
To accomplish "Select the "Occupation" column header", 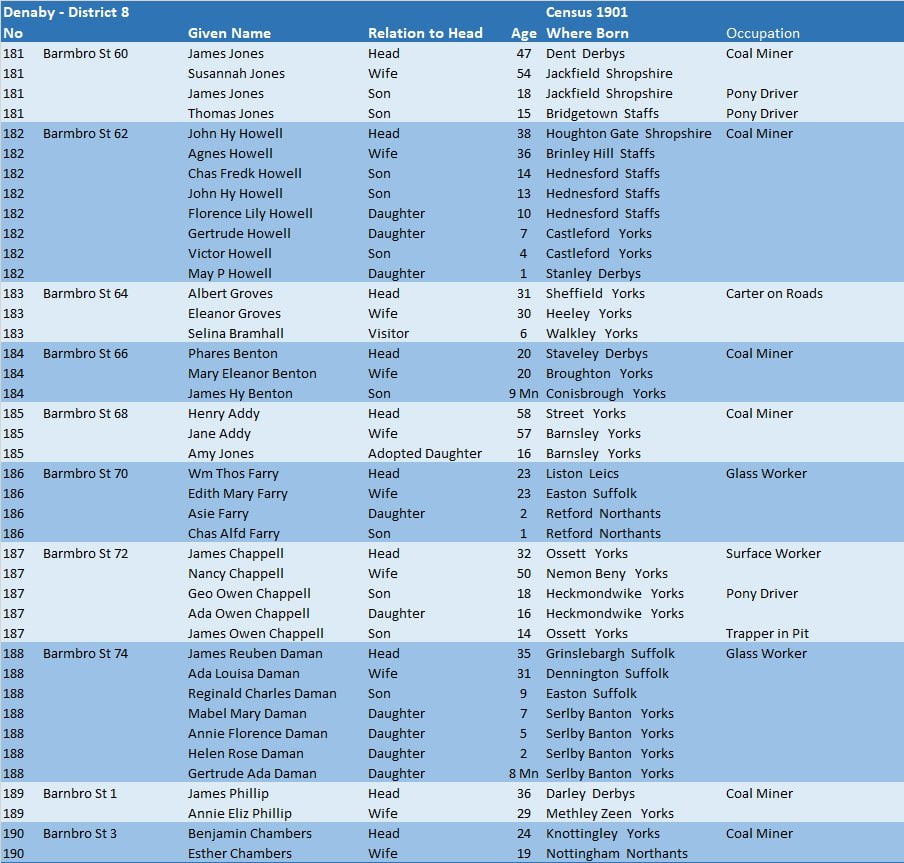I will point(762,33).
